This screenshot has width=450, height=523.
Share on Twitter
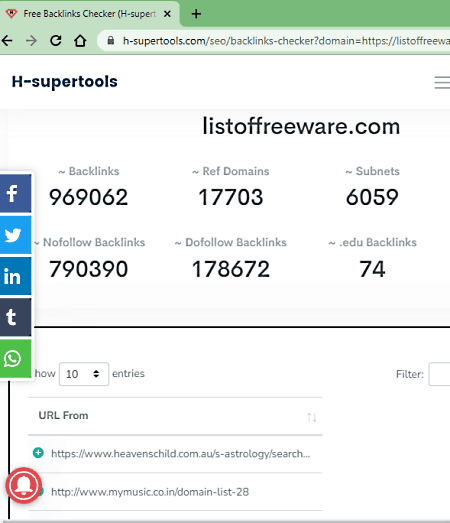click(x=15, y=235)
